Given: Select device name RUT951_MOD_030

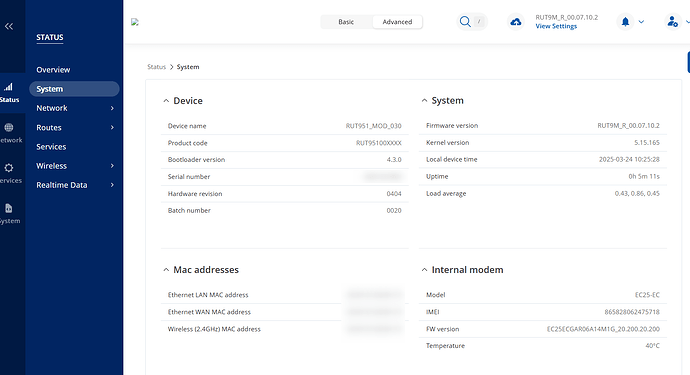Looking at the screenshot, I should click(373, 126).
